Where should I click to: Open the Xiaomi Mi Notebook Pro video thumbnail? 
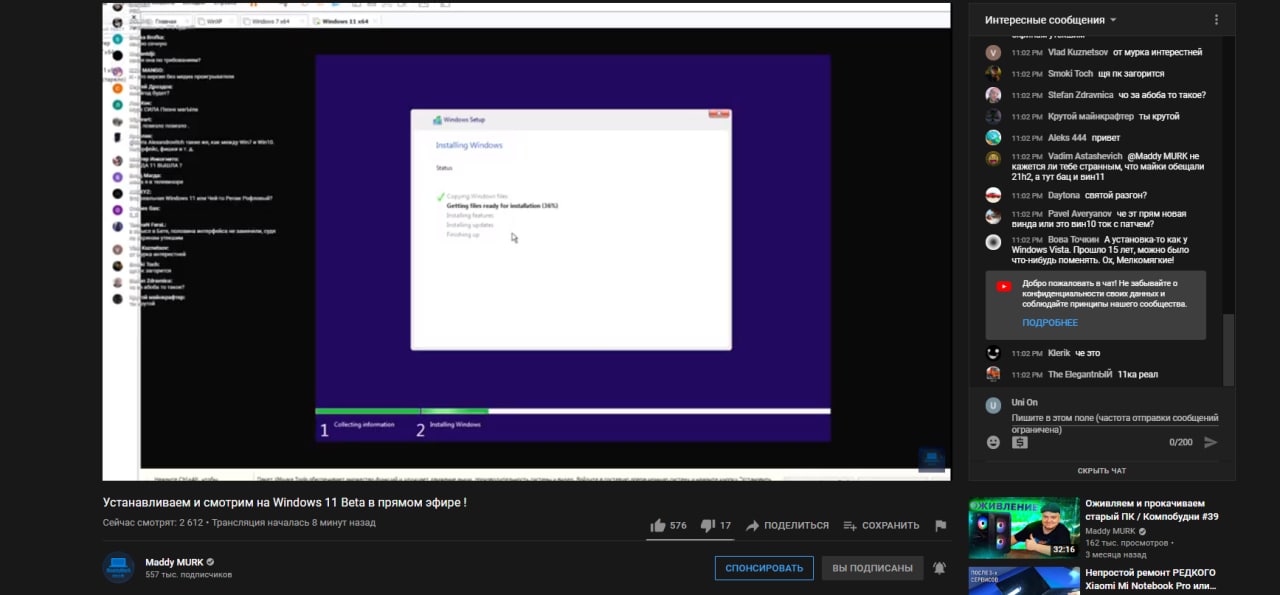(1024, 581)
